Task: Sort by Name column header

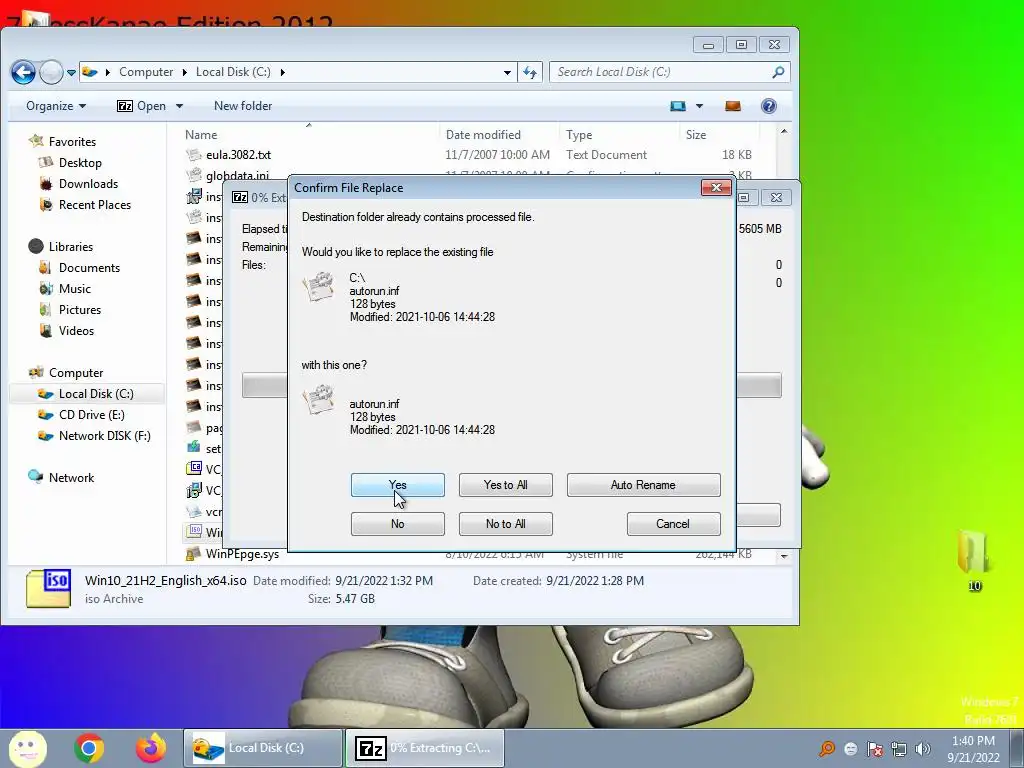Action: (200, 135)
